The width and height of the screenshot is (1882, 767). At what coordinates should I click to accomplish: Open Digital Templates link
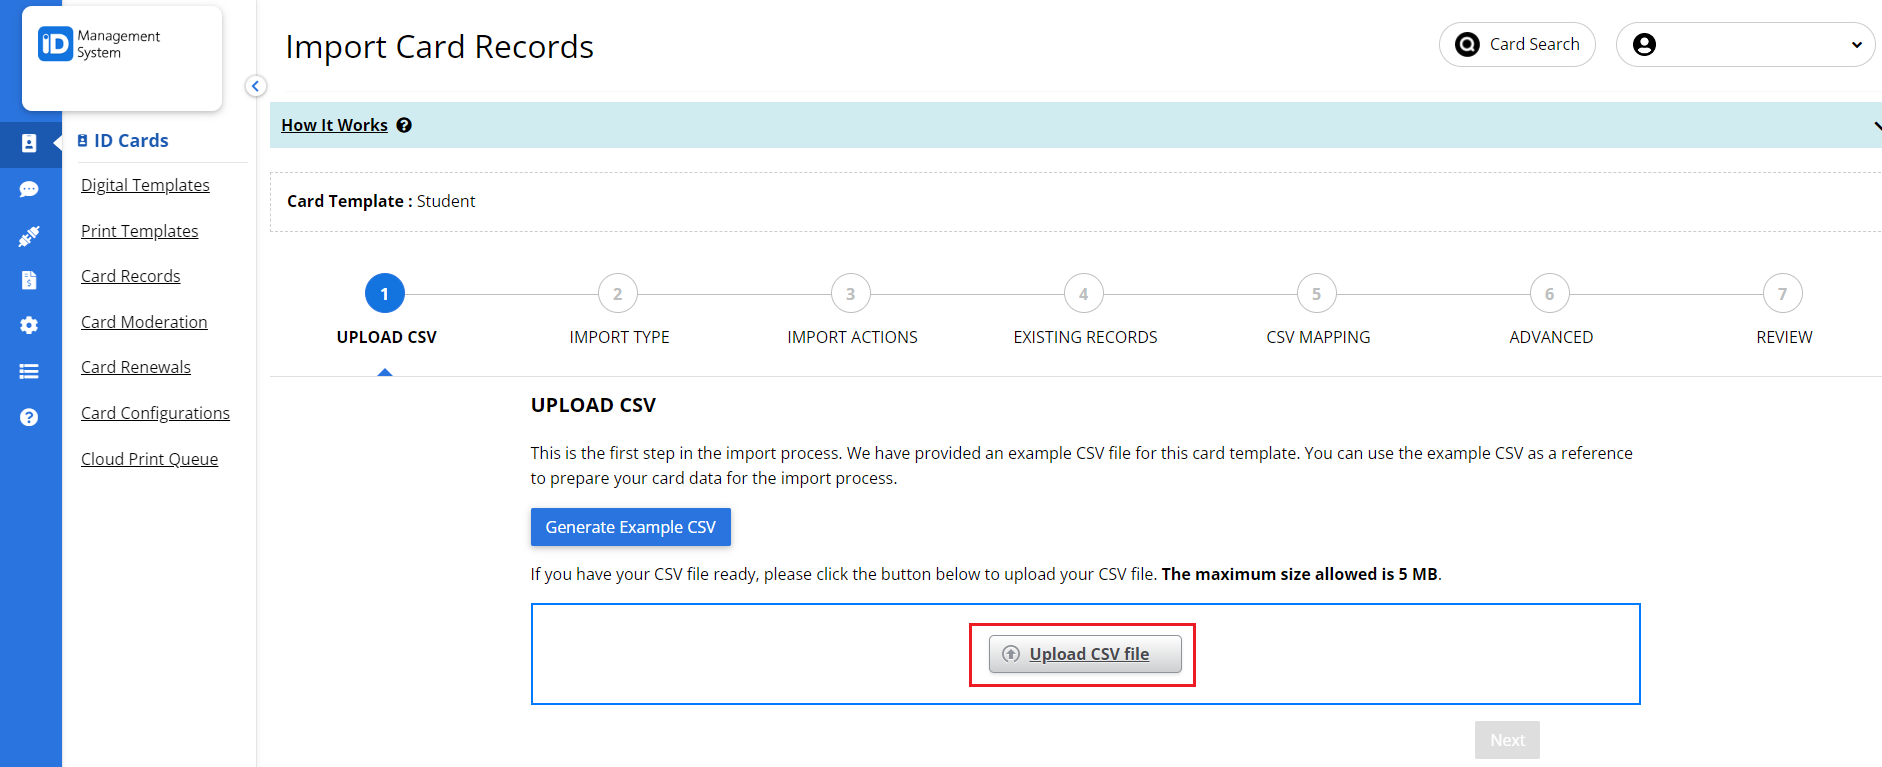145,185
